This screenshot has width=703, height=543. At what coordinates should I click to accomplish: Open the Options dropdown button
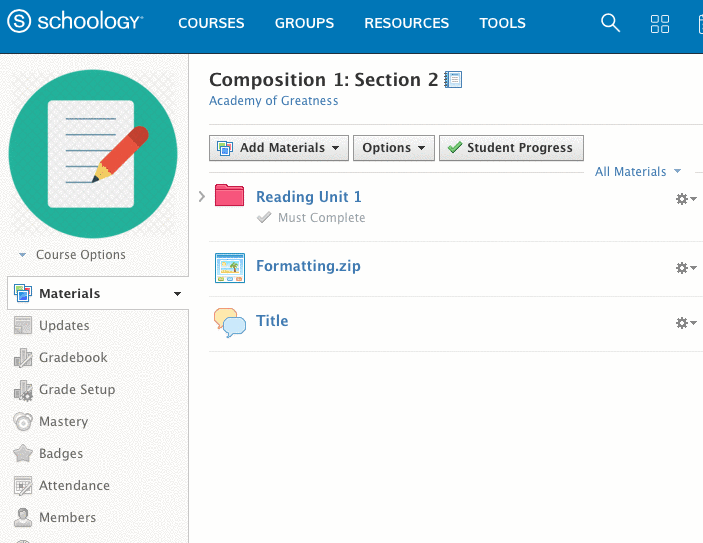point(393,148)
